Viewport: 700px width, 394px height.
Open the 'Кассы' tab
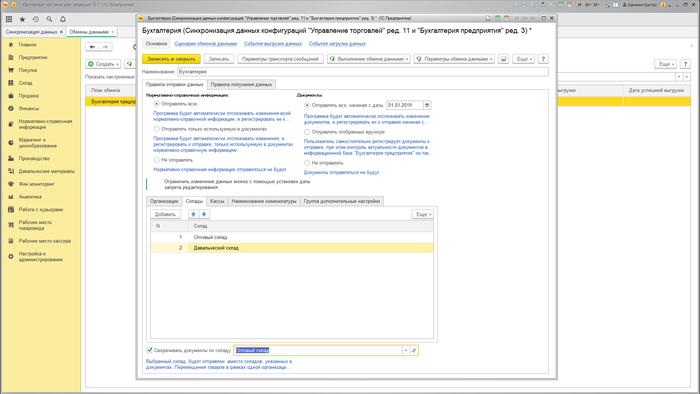[217, 201]
